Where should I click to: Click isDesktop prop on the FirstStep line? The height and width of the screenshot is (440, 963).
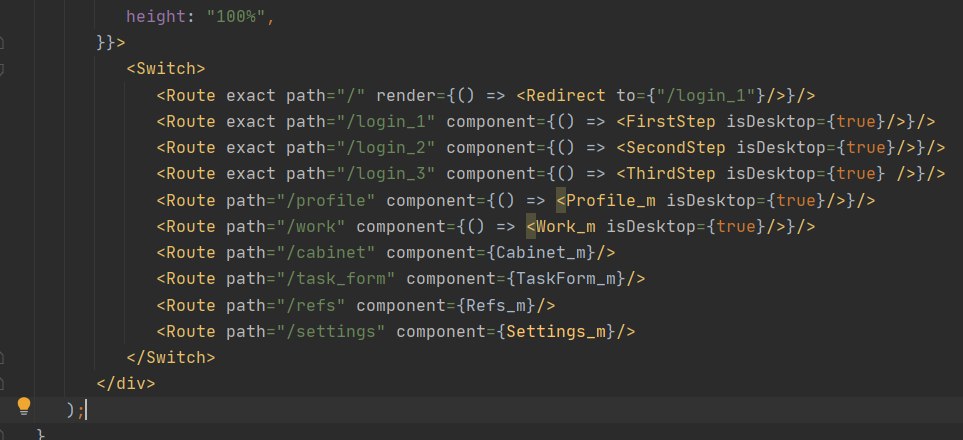coord(771,122)
